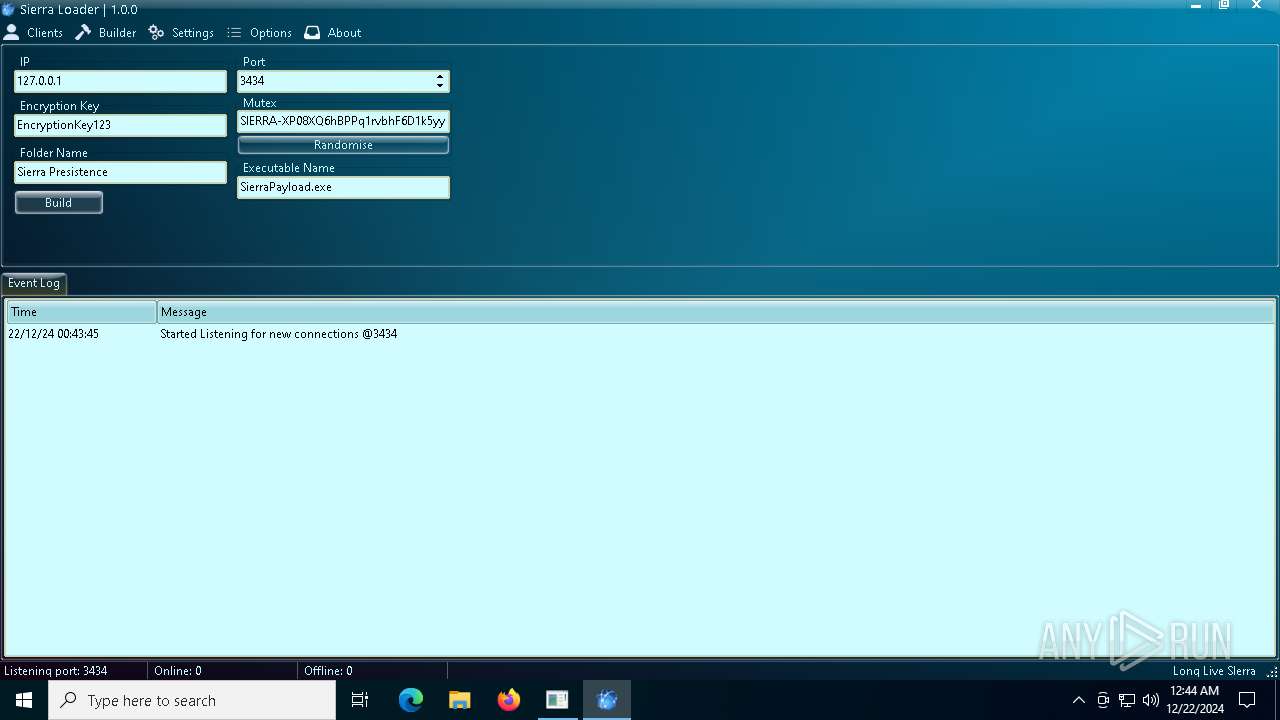Decrease the Port value with down arrow
Screen dimensions: 1280x720
[x=440, y=86]
